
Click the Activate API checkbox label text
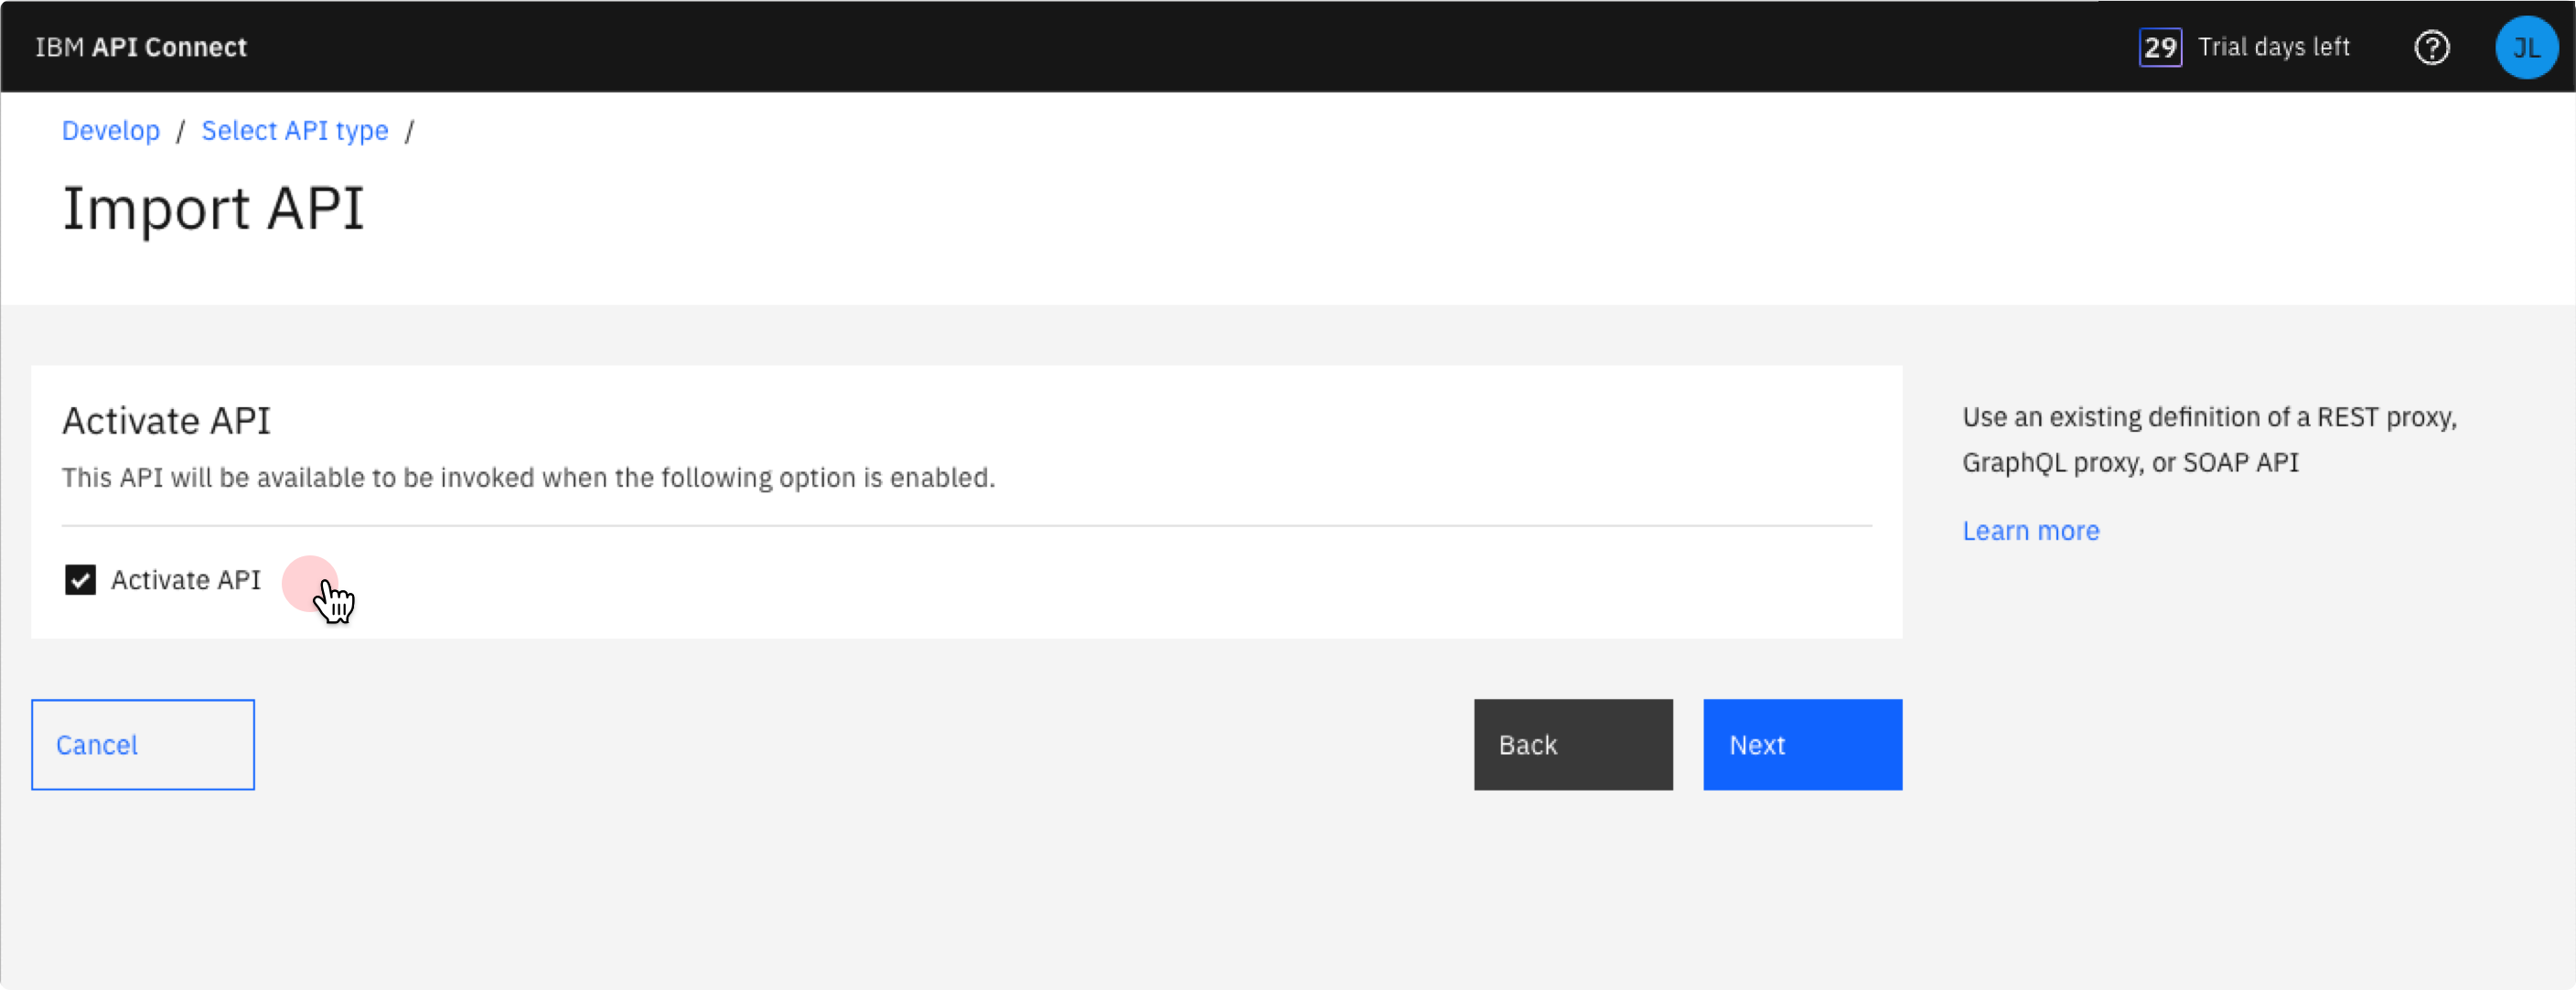[x=185, y=580]
